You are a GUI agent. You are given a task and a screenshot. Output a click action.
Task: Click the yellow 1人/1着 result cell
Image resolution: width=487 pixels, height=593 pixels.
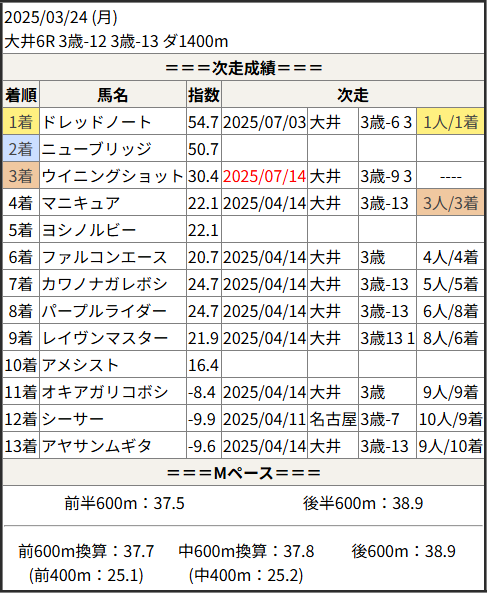coord(450,123)
